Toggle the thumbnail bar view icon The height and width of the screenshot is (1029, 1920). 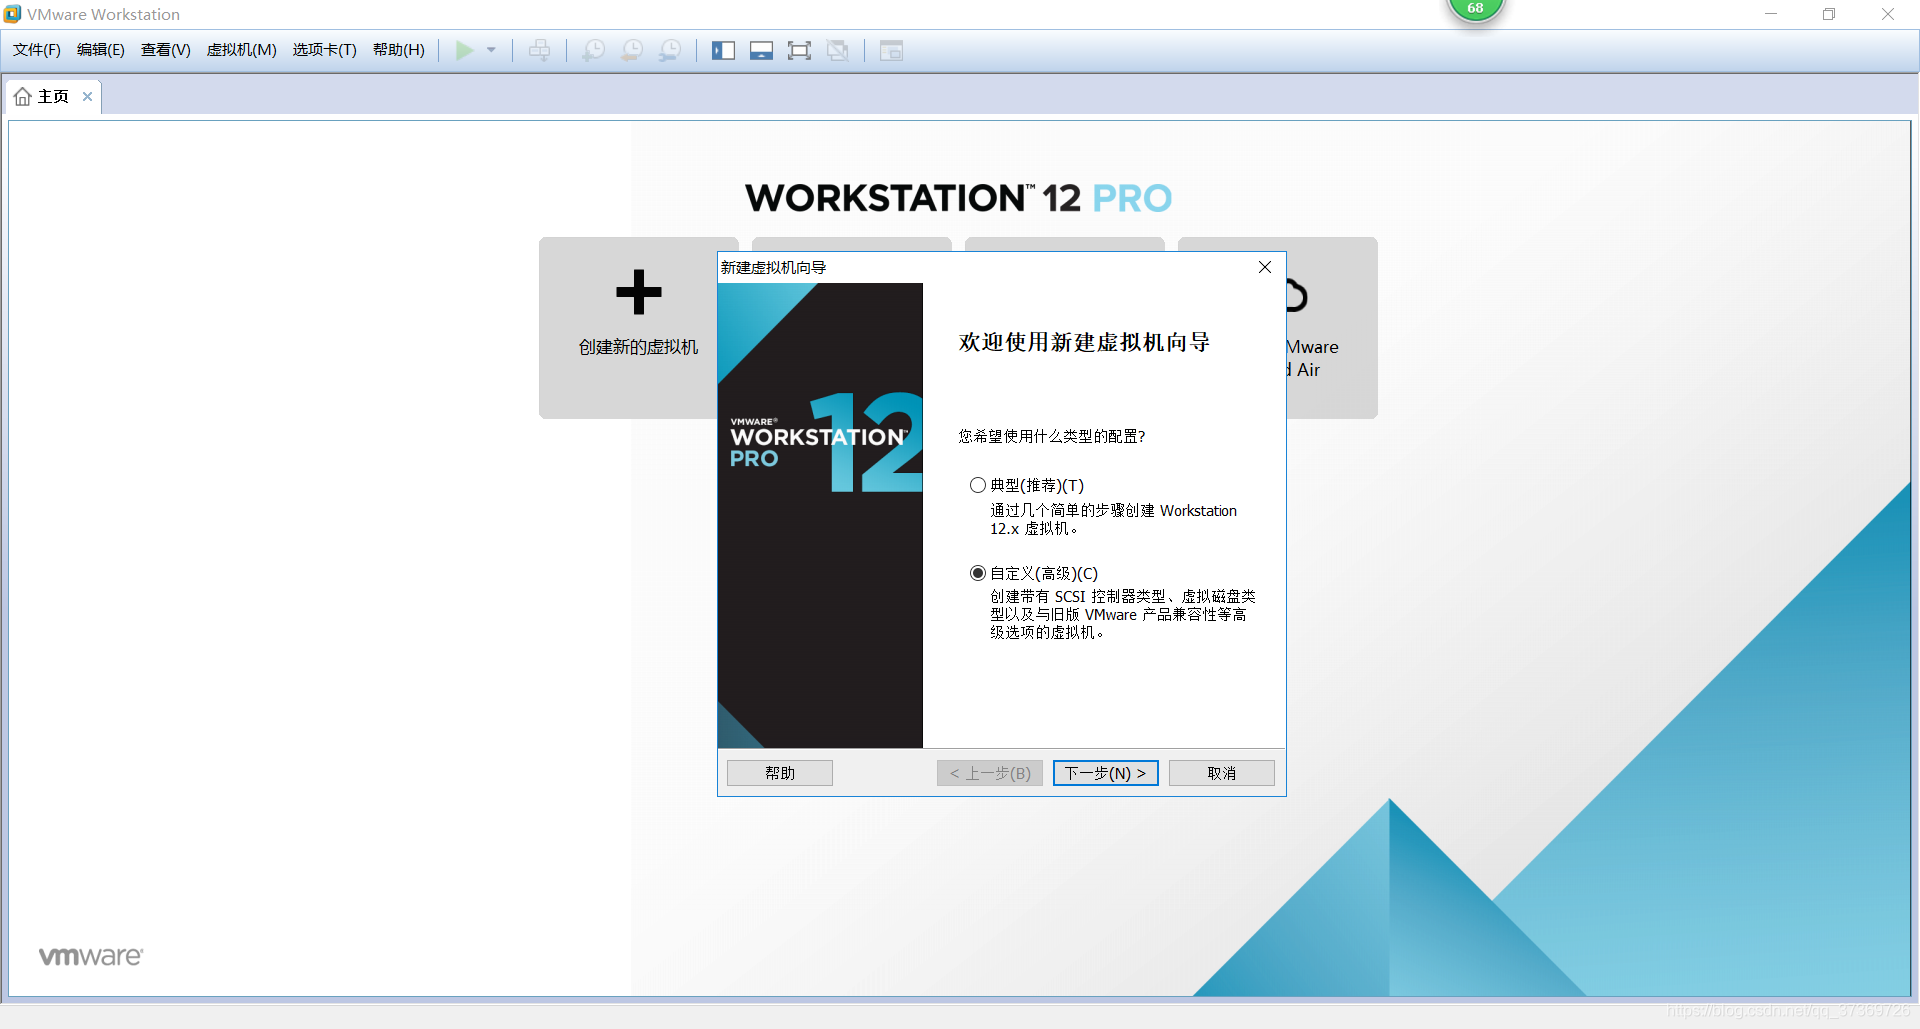761,50
